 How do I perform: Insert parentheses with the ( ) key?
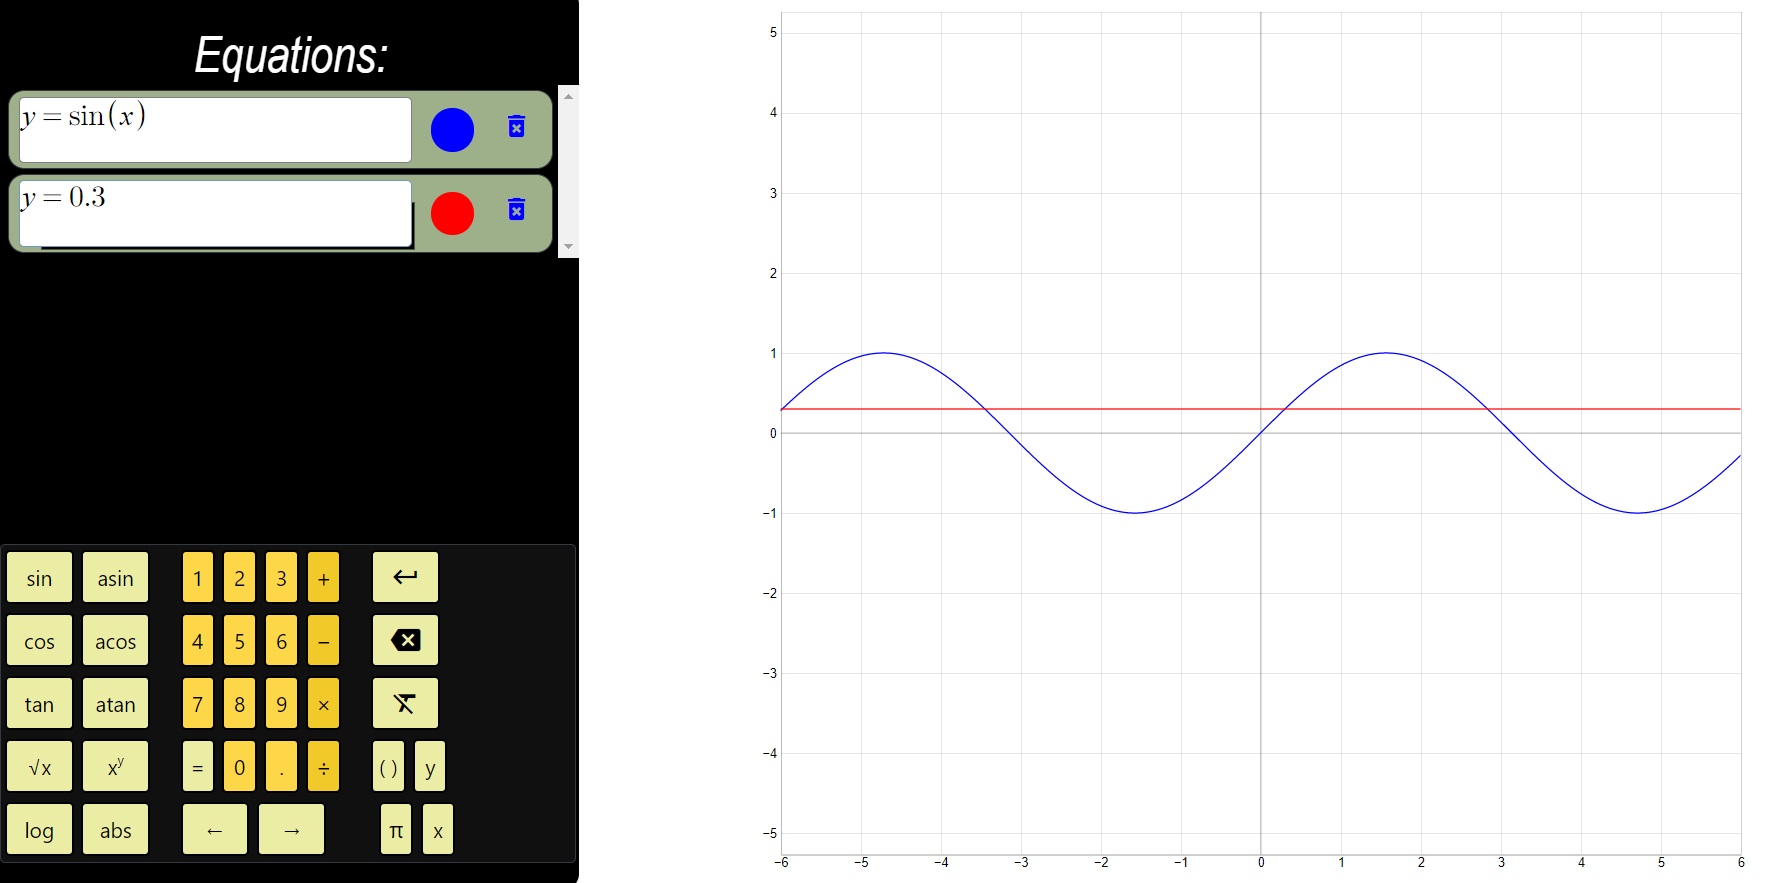(388, 767)
